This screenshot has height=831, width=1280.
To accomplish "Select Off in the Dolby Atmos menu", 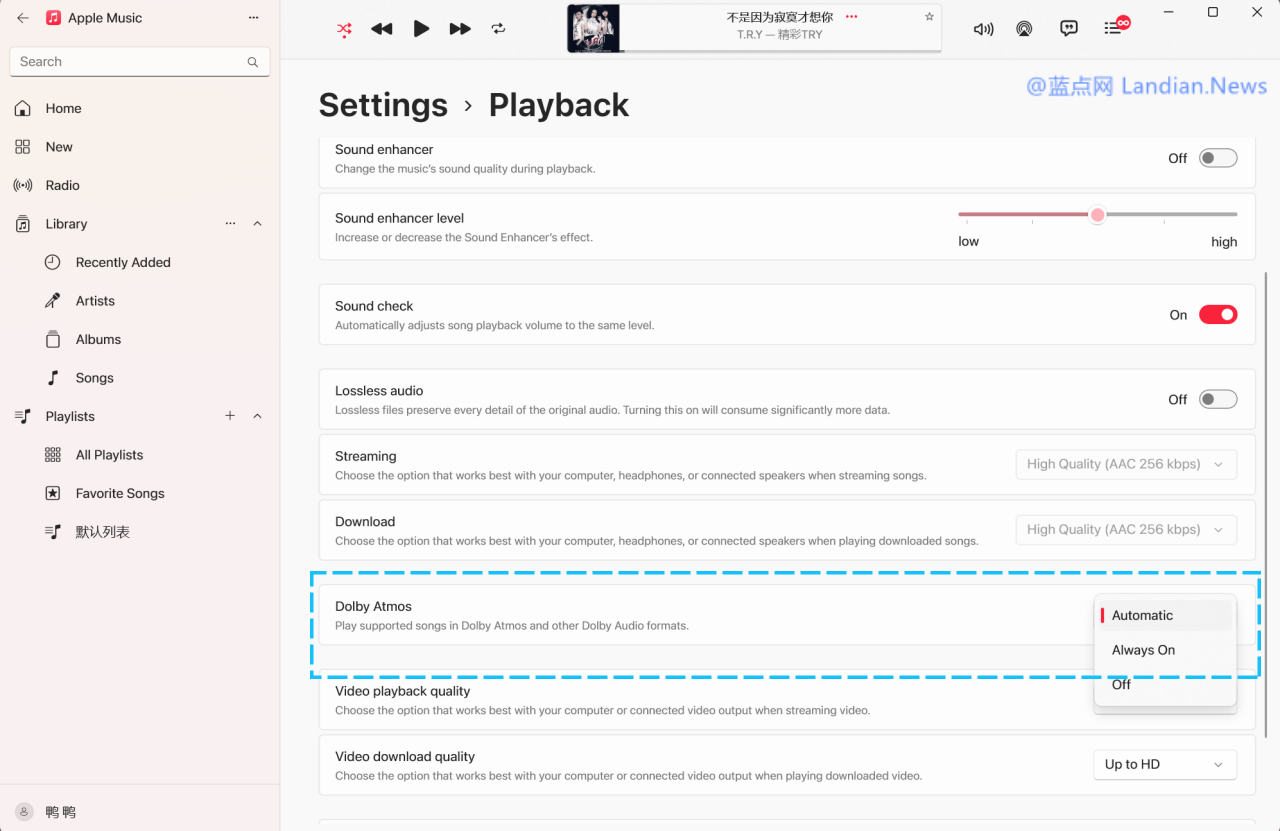I will [1165, 685].
